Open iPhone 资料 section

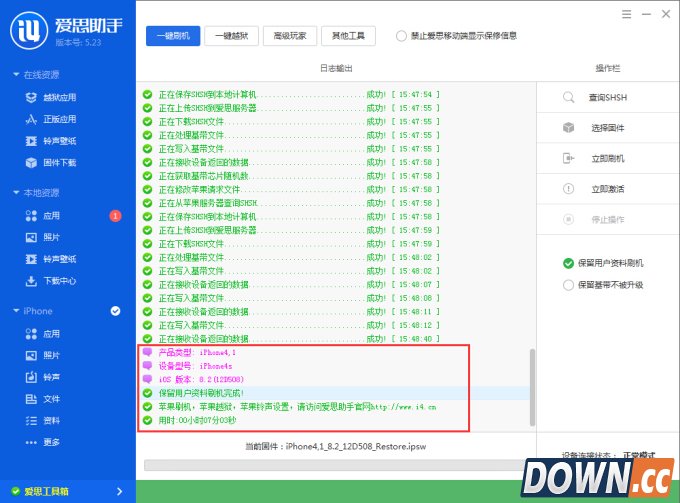(50, 421)
